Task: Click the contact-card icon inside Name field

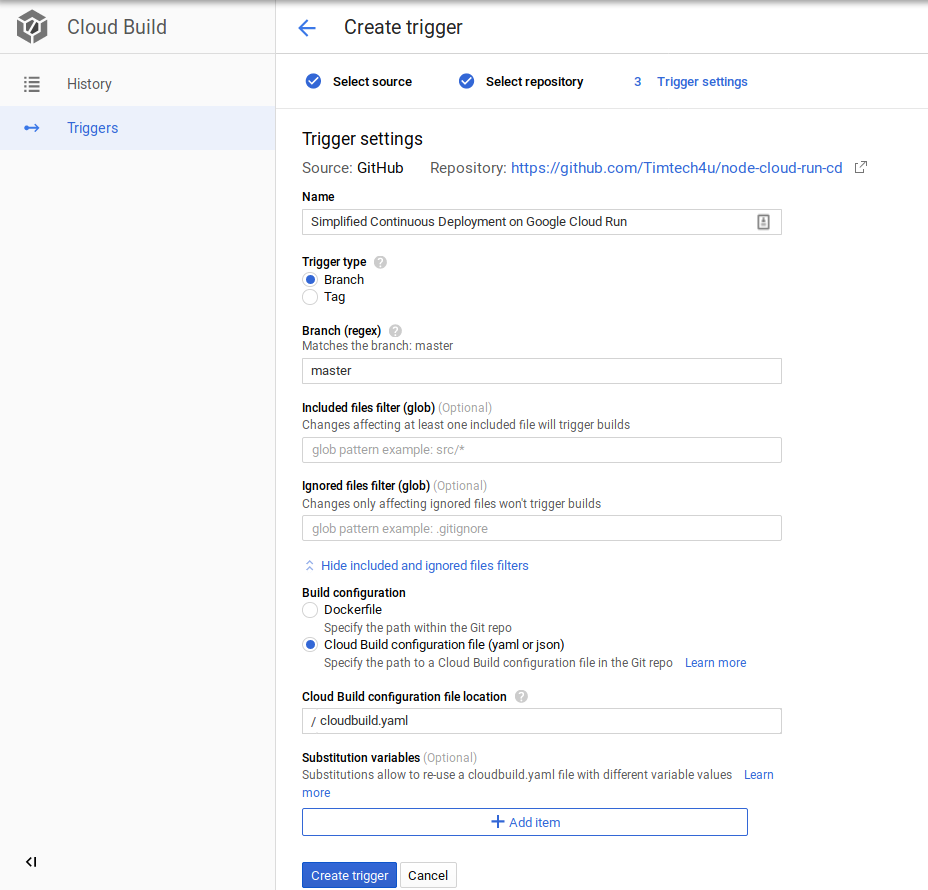Action: pyautogui.click(x=763, y=222)
